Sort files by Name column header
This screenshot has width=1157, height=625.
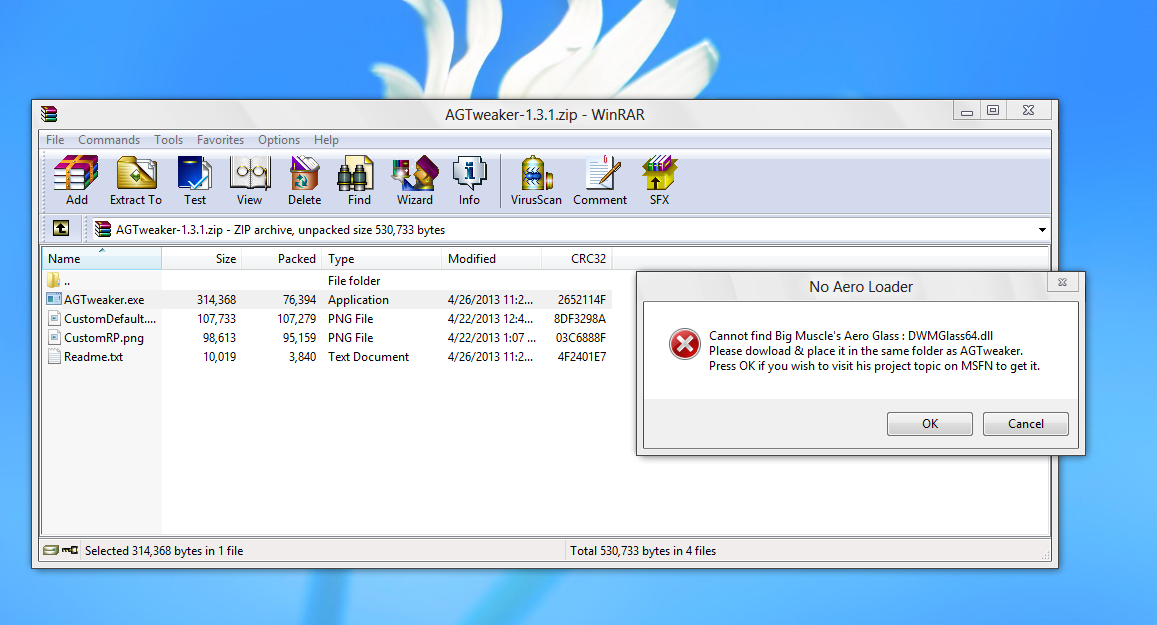101,258
